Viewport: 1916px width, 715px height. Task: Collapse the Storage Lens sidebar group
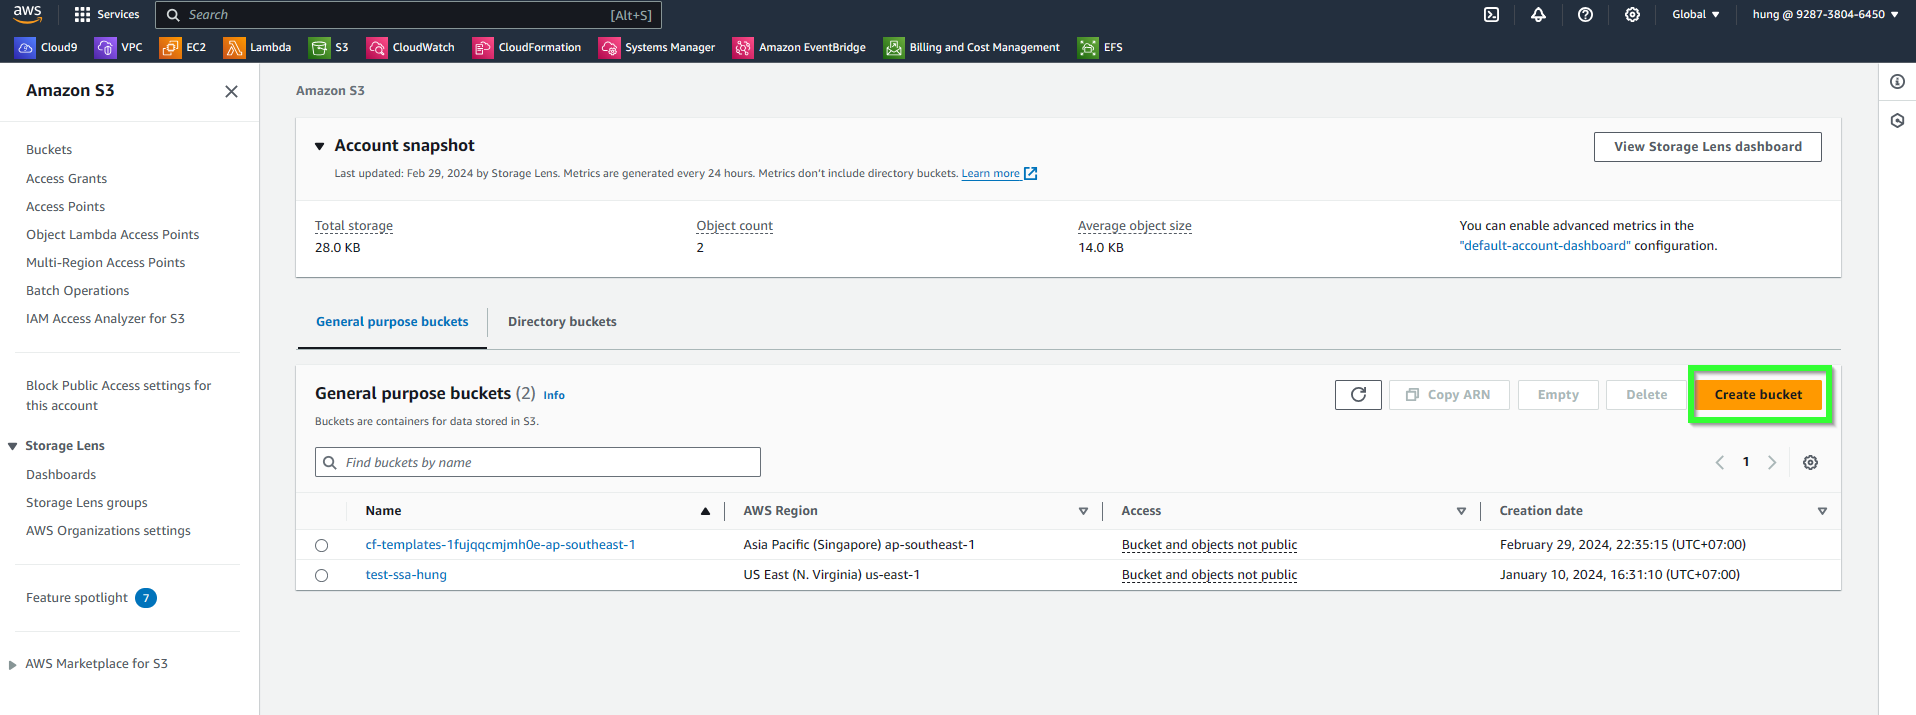pos(13,446)
